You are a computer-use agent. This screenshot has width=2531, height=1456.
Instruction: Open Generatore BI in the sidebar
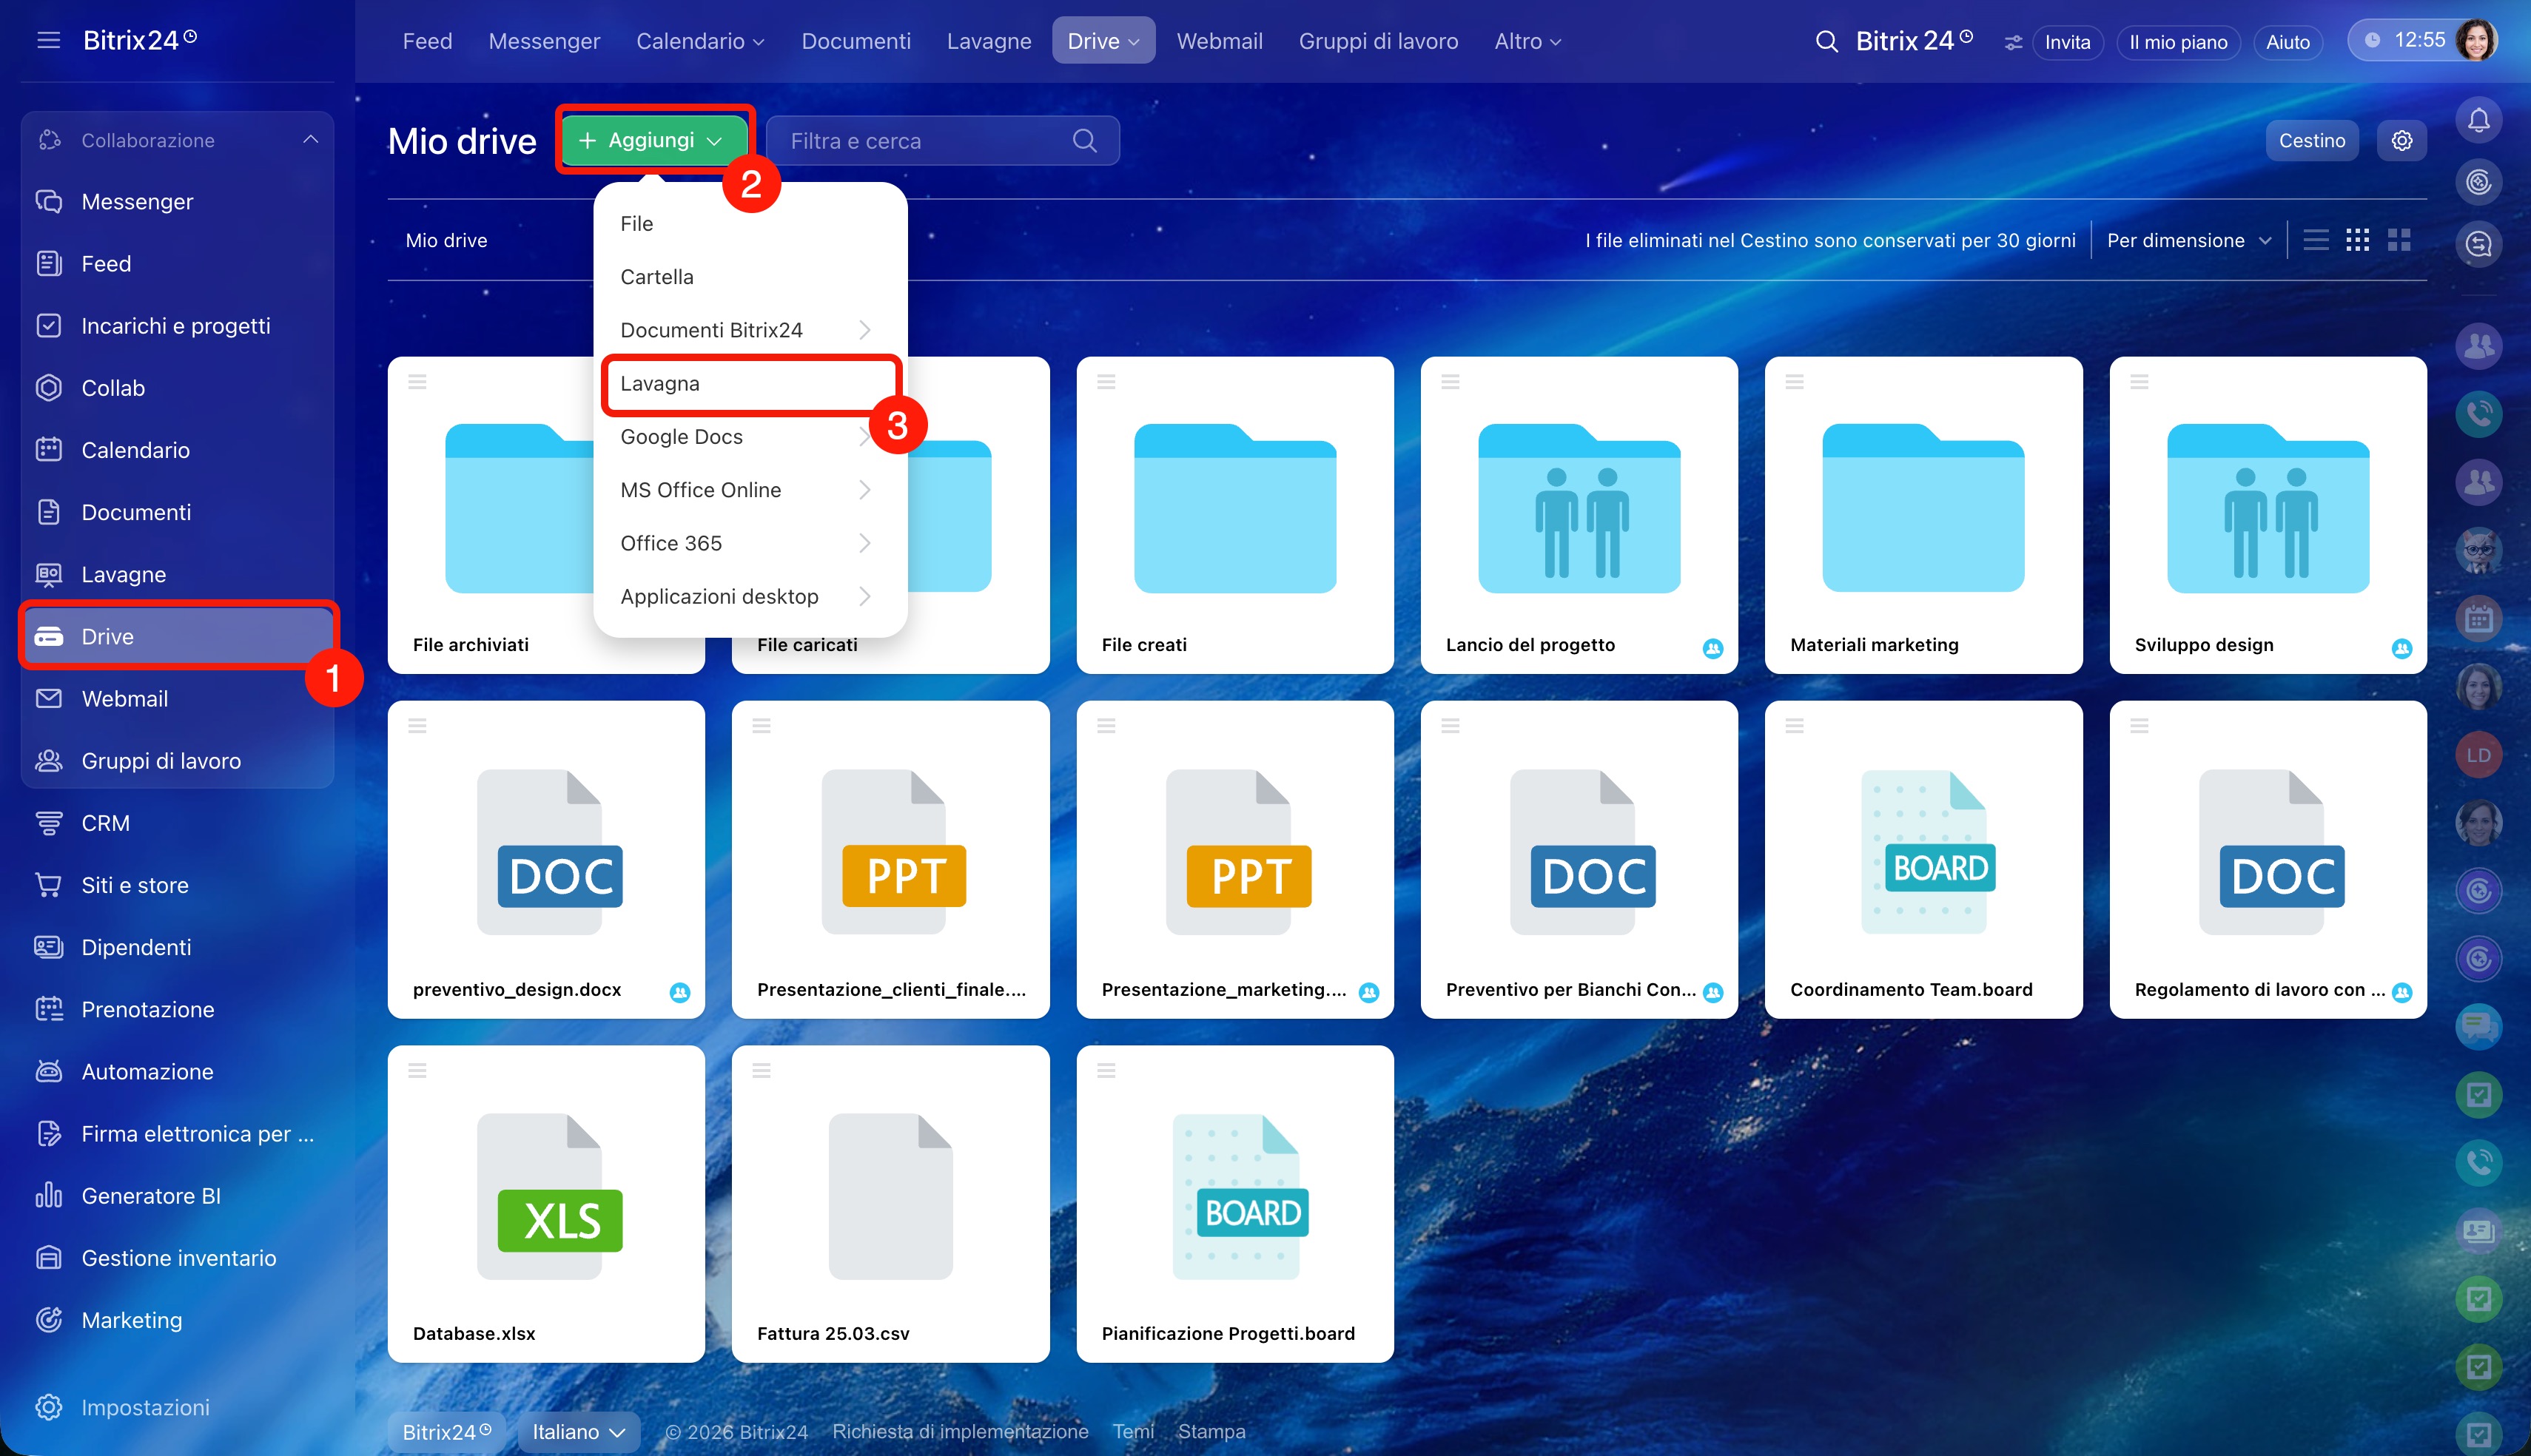178,1196
